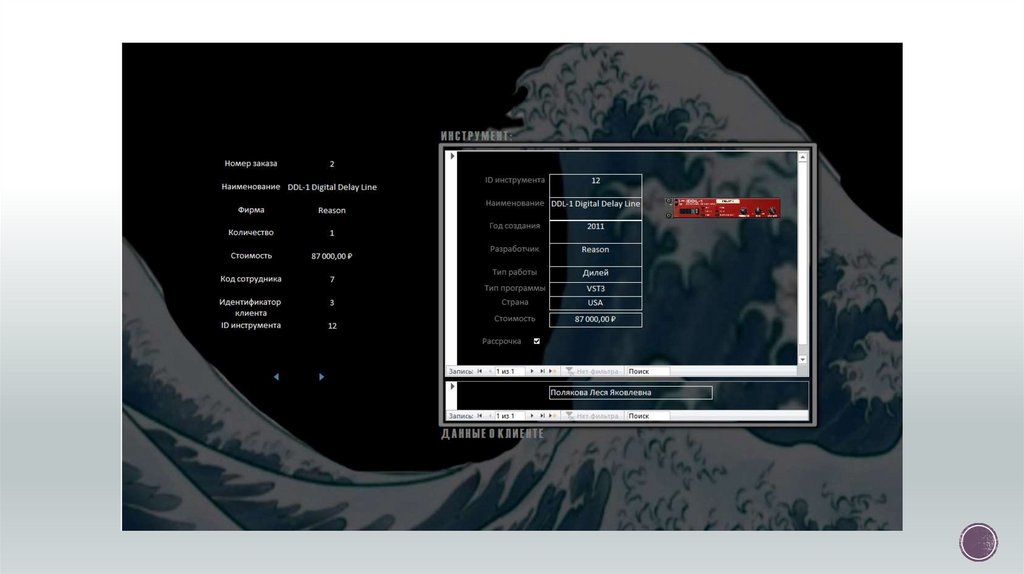Click Фирма value Reason
Image resolution: width=1024 pixels, height=574 pixels.
pyautogui.click(x=332, y=210)
